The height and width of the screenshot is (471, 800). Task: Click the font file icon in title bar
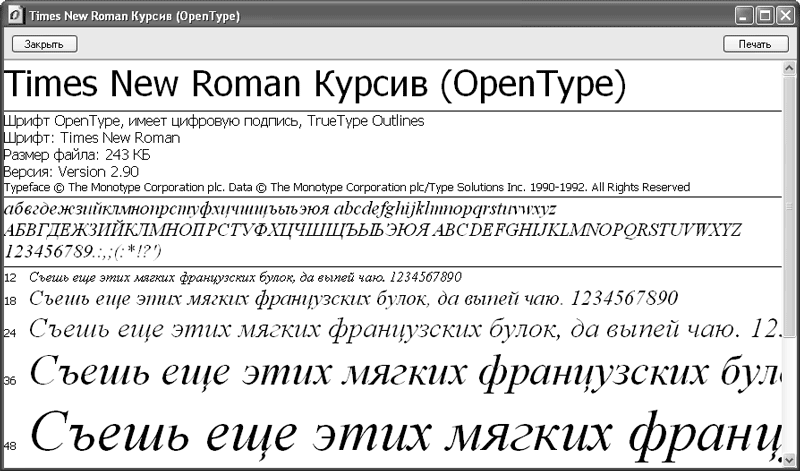[x=14, y=17]
